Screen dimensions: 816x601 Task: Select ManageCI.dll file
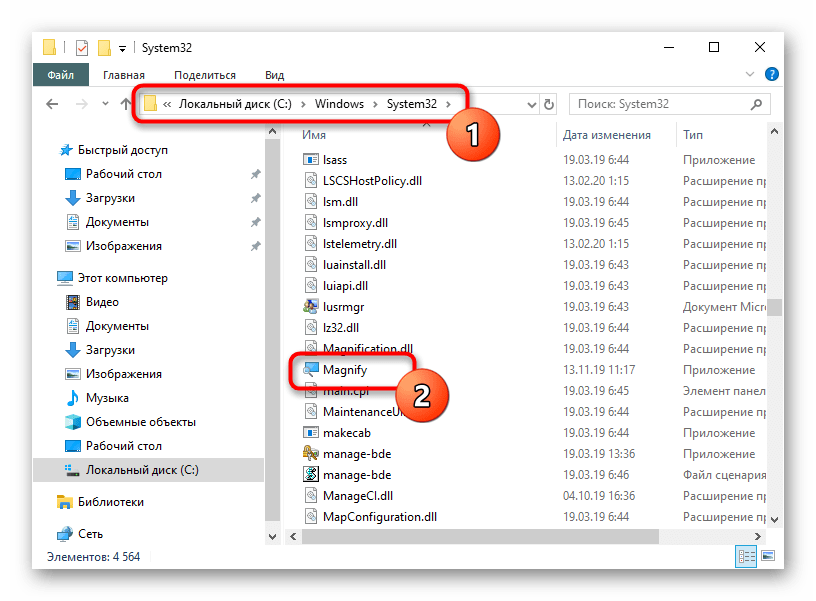(x=358, y=495)
